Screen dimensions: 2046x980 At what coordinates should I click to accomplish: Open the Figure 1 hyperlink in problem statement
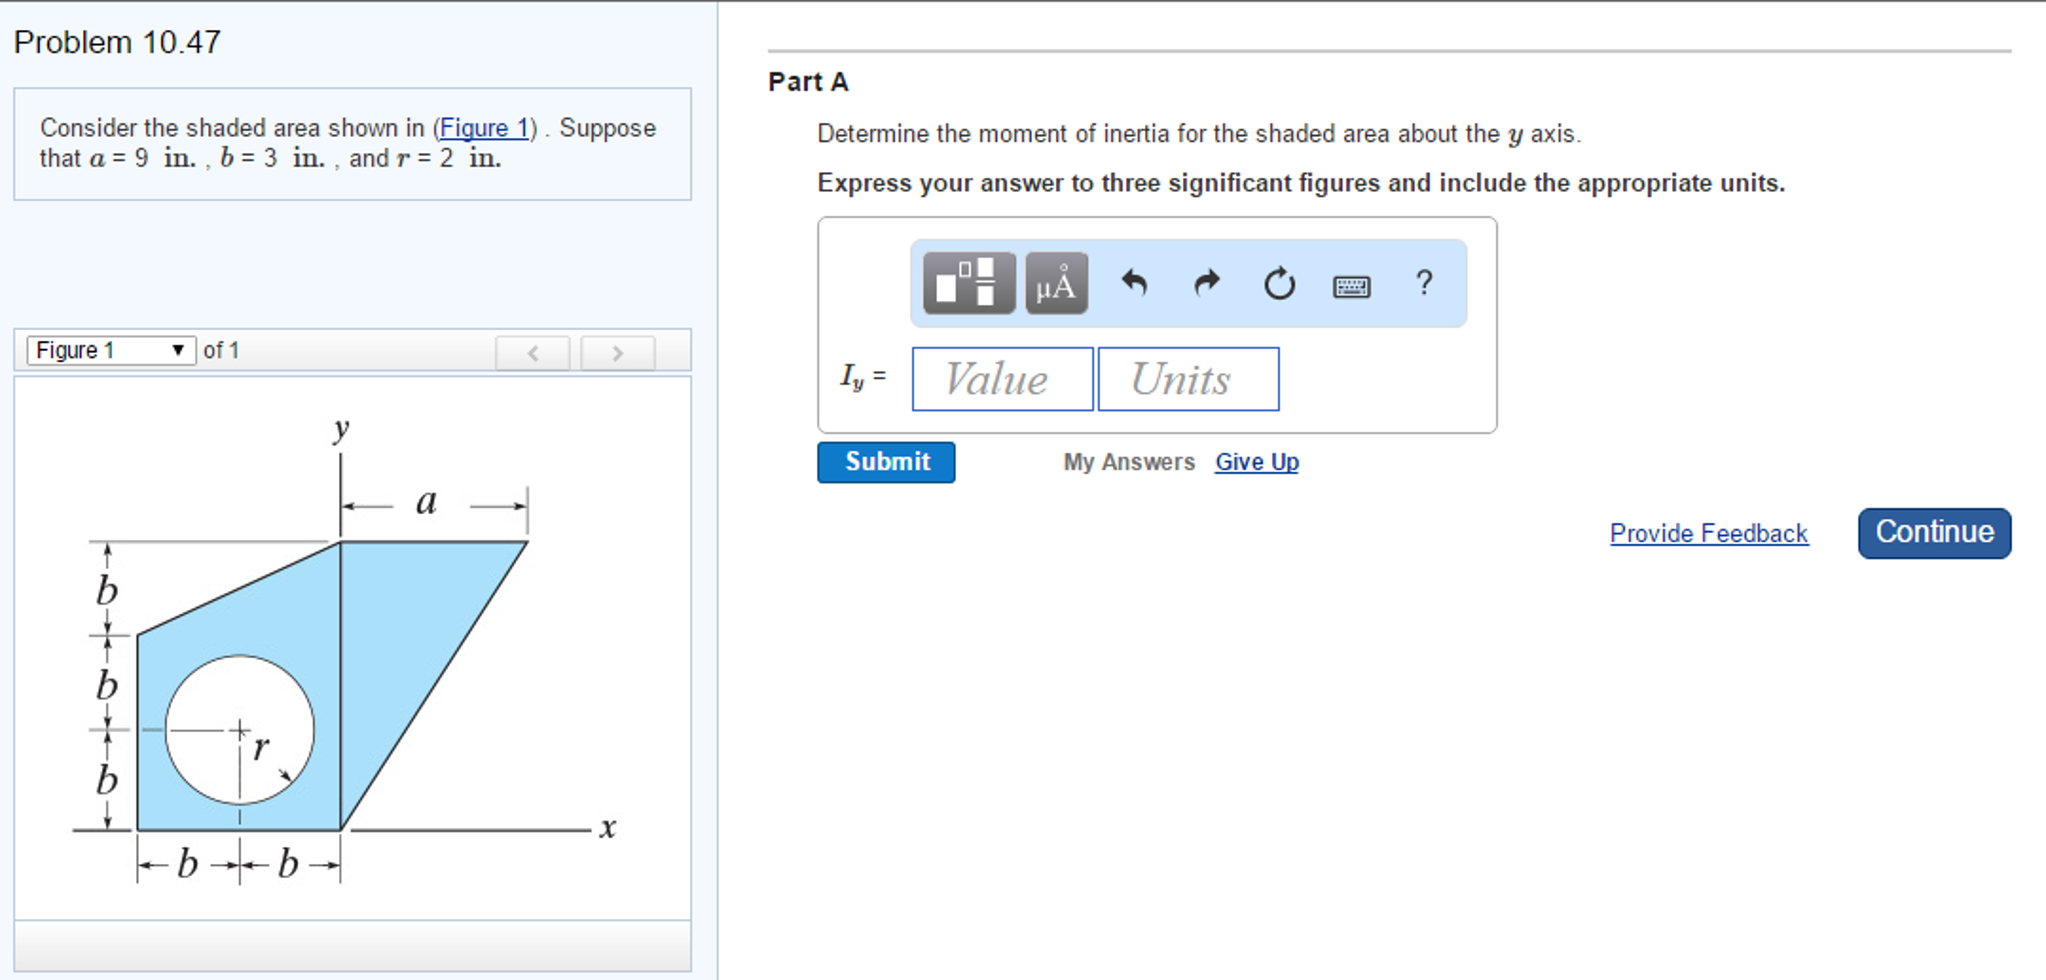pos(484,128)
